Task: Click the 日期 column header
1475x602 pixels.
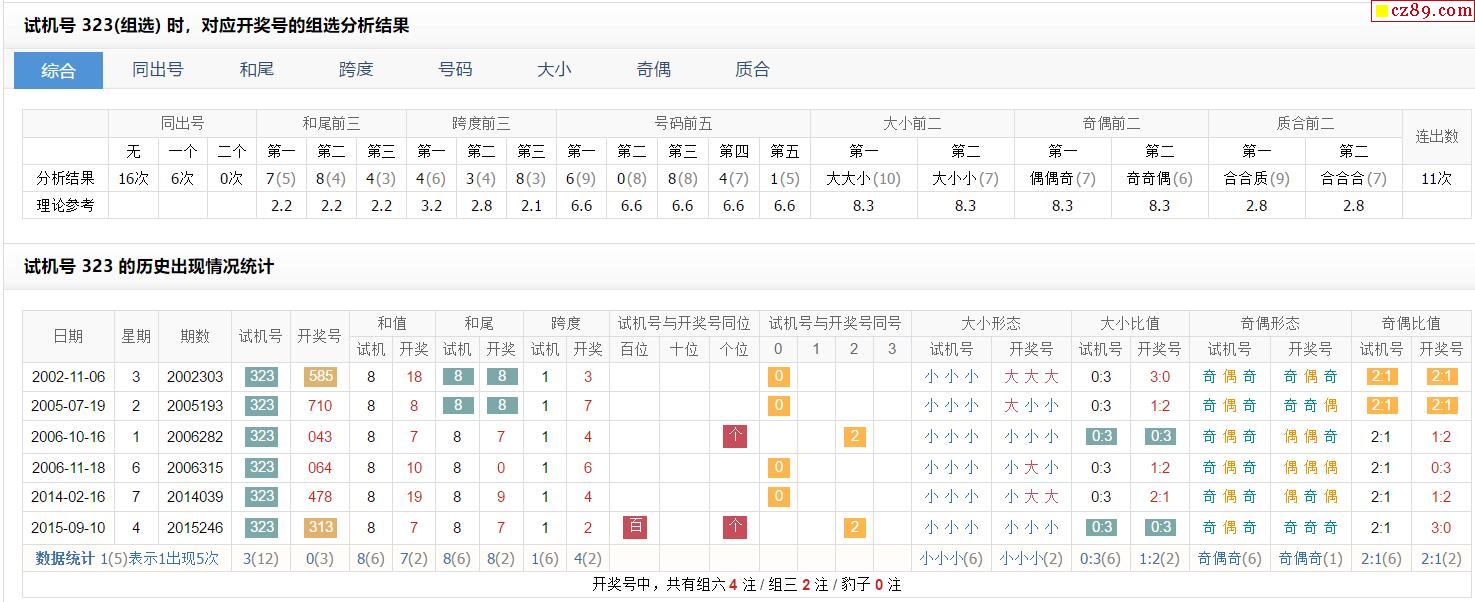Action: pos(68,336)
